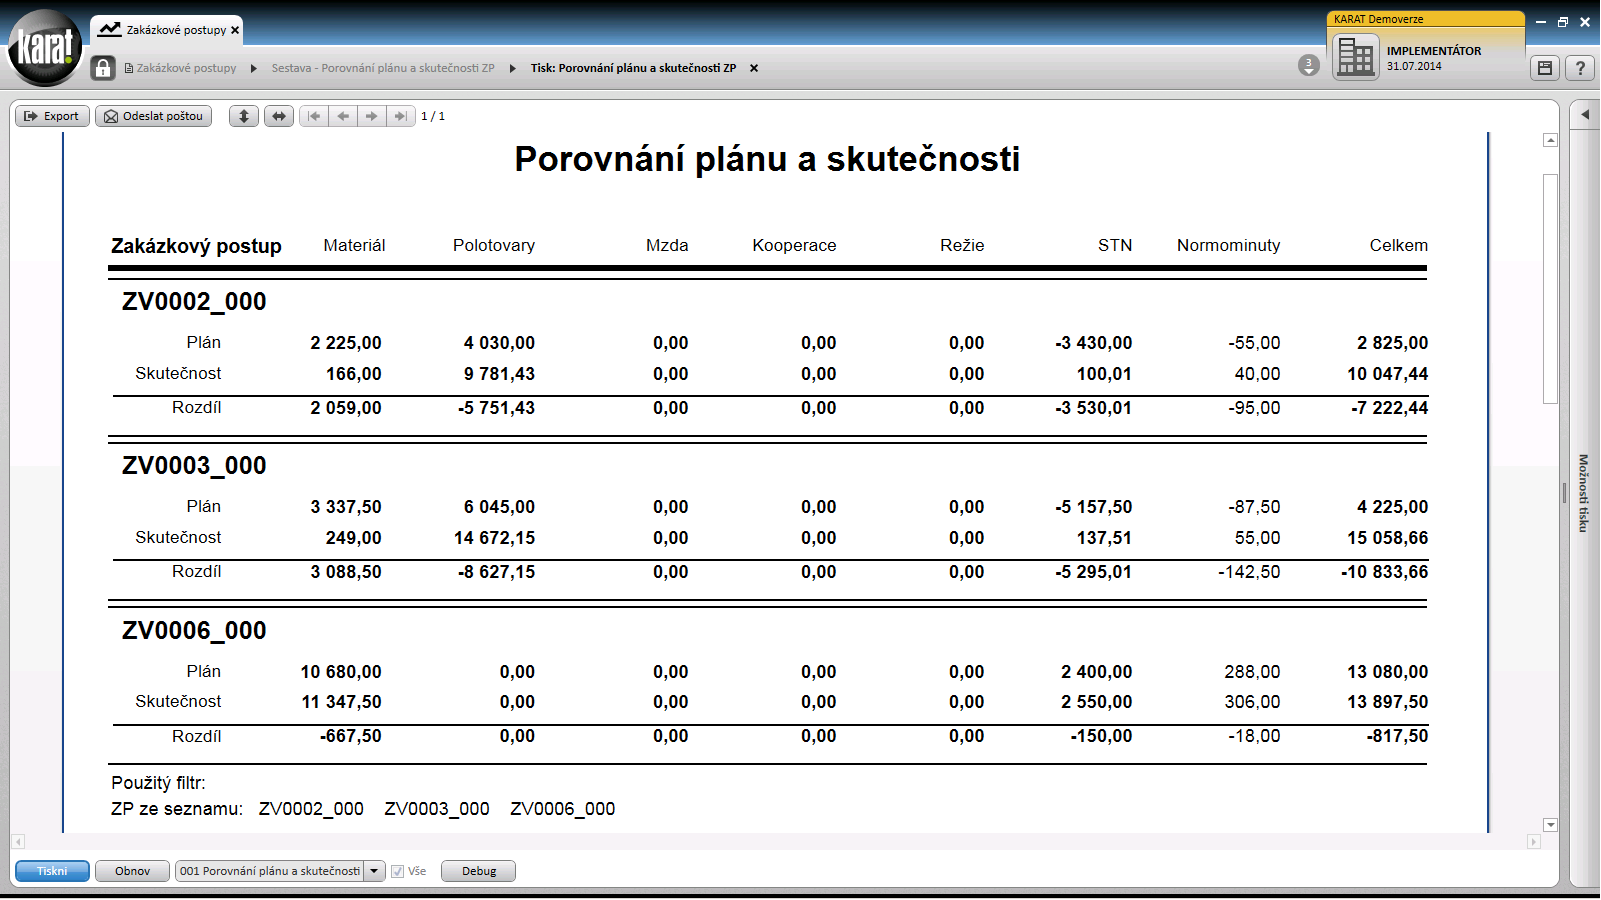Close the Tisk breadcrumb with x
The height and width of the screenshot is (900, 1601).
coord(754,68)
